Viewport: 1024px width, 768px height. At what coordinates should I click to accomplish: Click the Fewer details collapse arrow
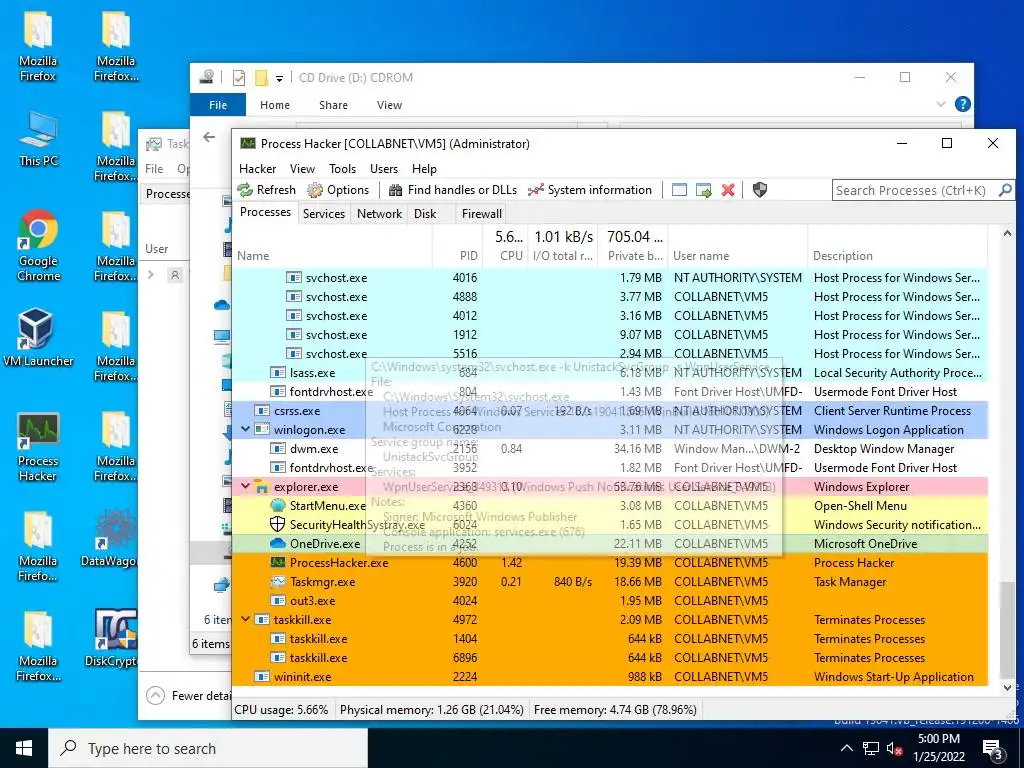tap(155, 696)
